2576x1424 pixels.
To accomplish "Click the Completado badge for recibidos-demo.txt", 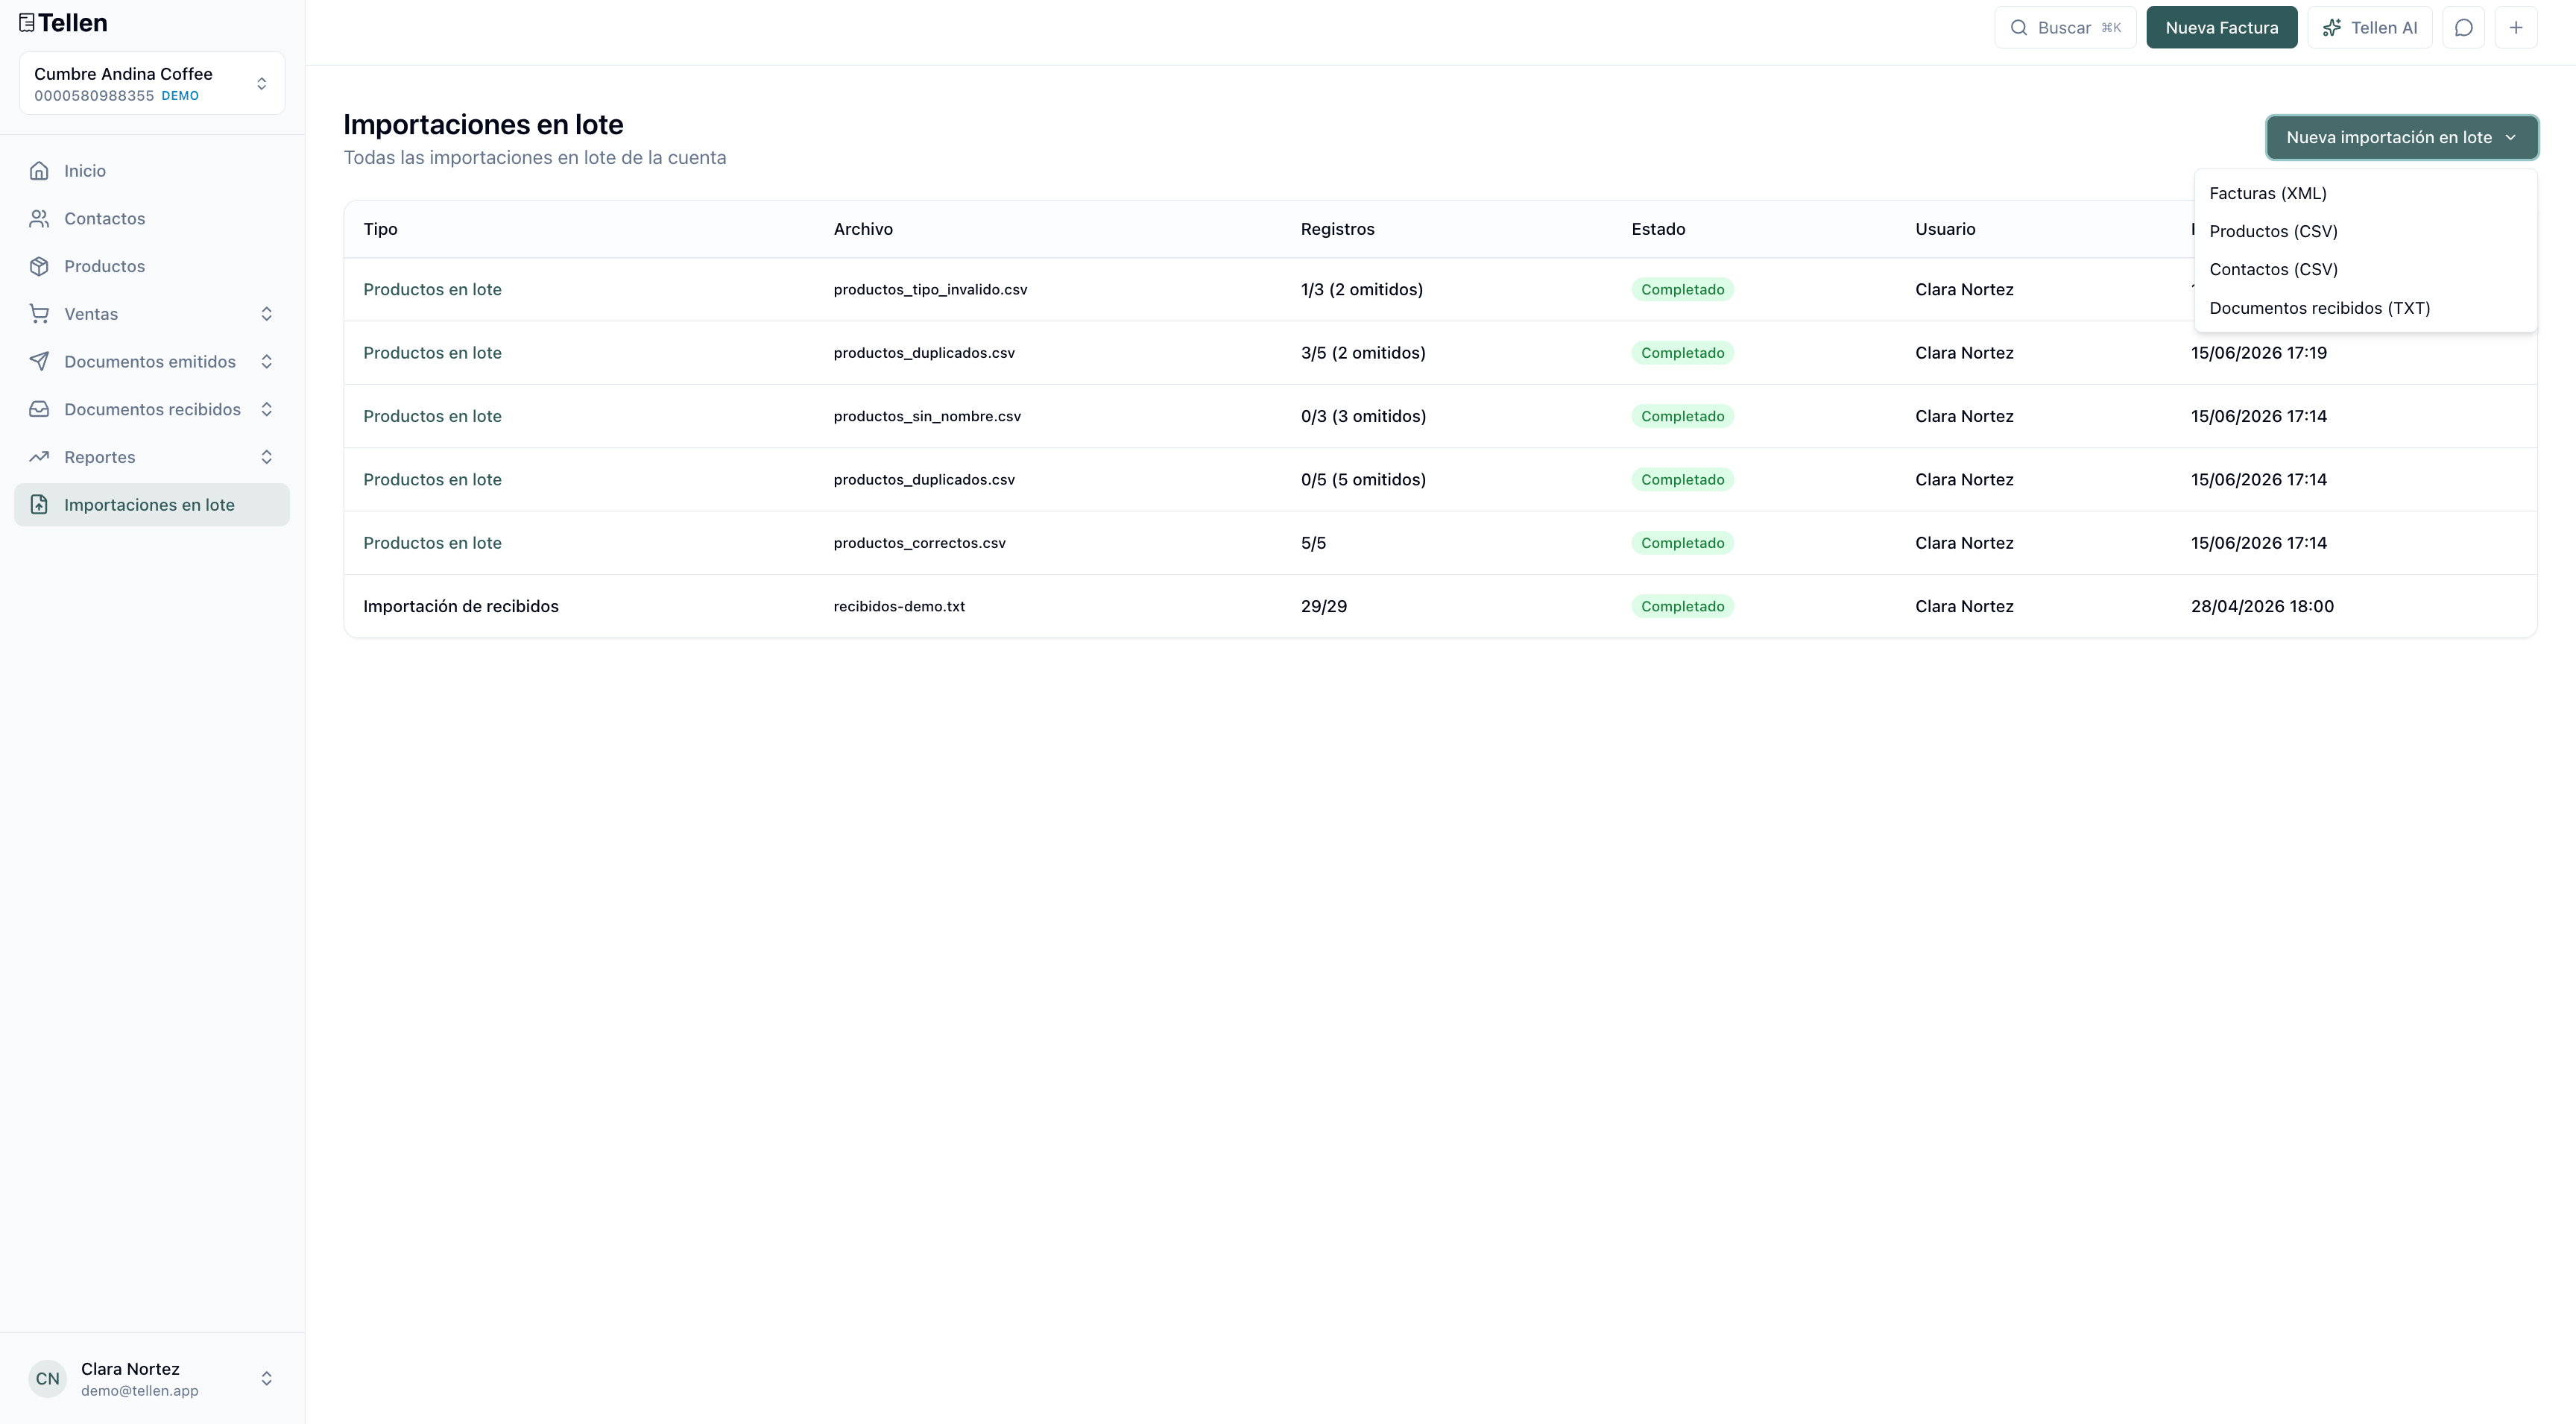I will pyautogui.click(x=1682, y=606).
